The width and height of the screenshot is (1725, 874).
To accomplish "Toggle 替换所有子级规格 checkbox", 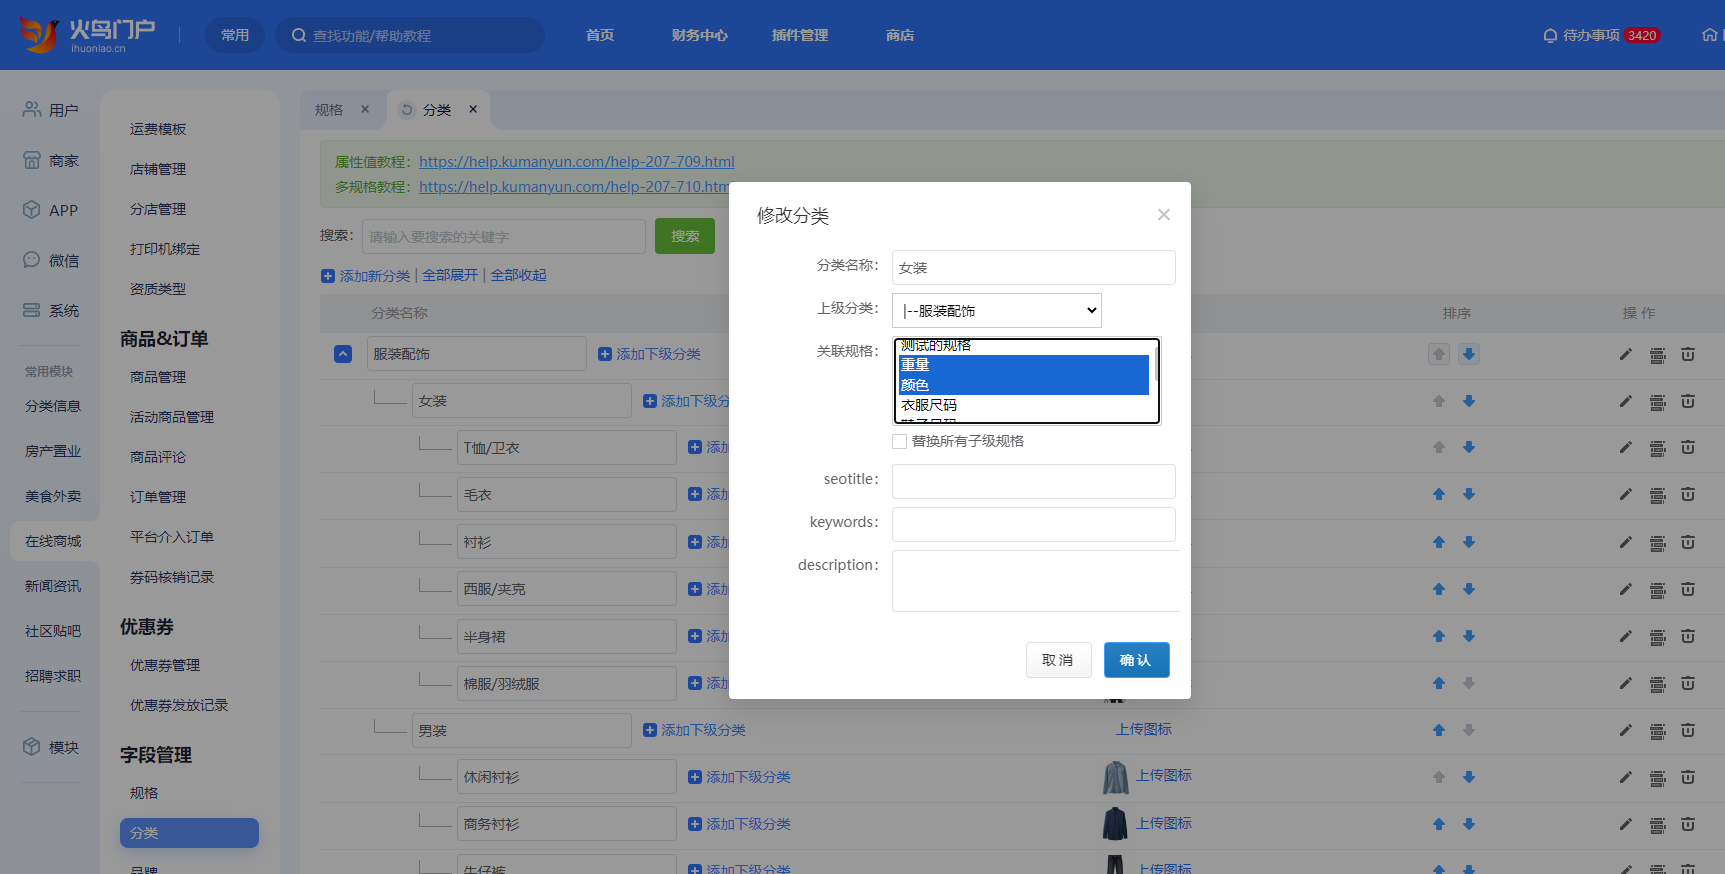I will point(900,441).
